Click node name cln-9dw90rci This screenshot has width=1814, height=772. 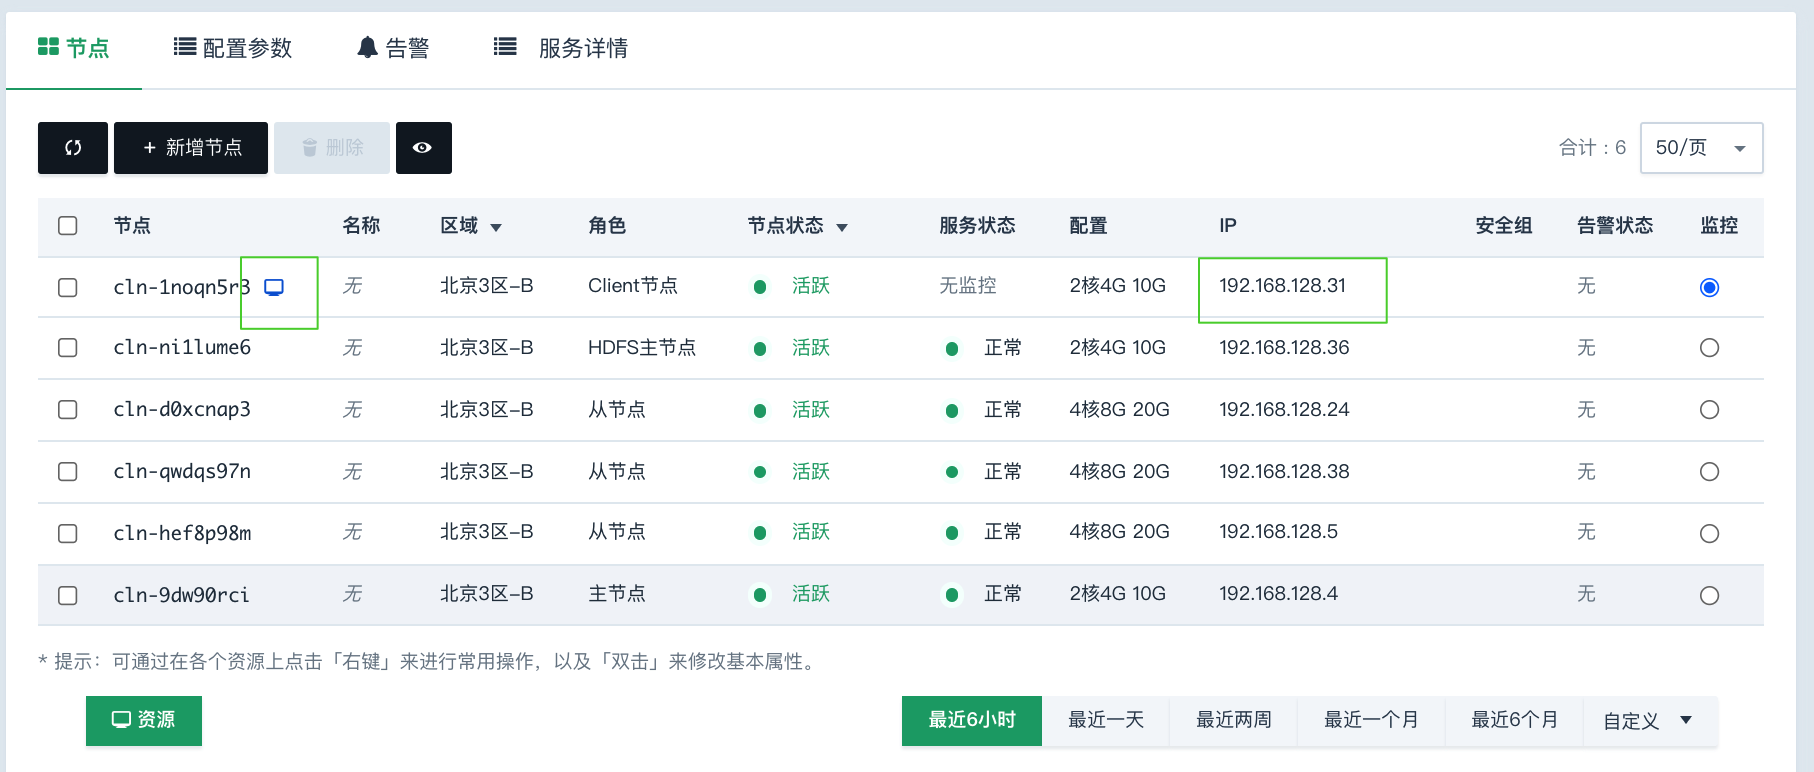pos(181,596)
